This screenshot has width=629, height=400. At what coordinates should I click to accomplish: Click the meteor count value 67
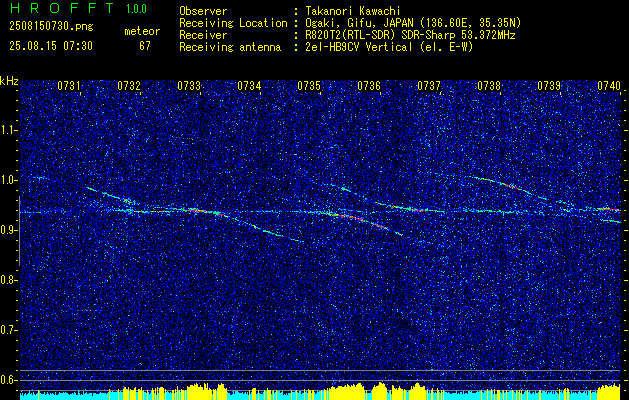point(145,46)
